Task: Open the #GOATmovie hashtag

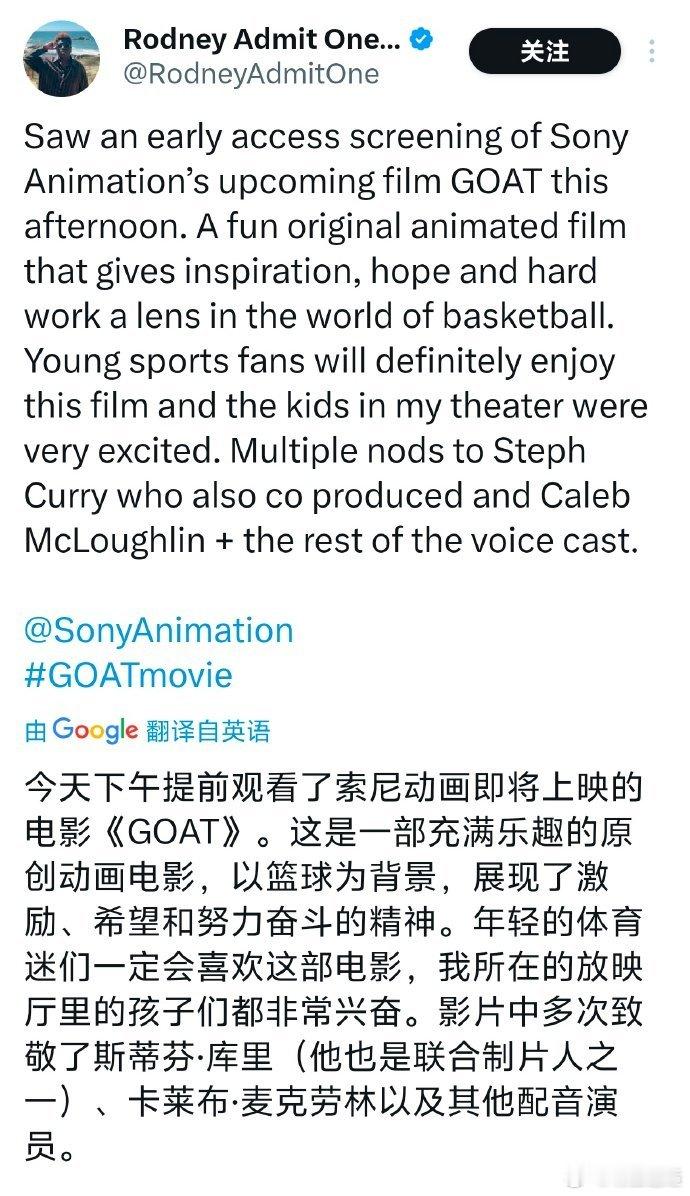Action: pyautogui.click(x=128, y=674)
